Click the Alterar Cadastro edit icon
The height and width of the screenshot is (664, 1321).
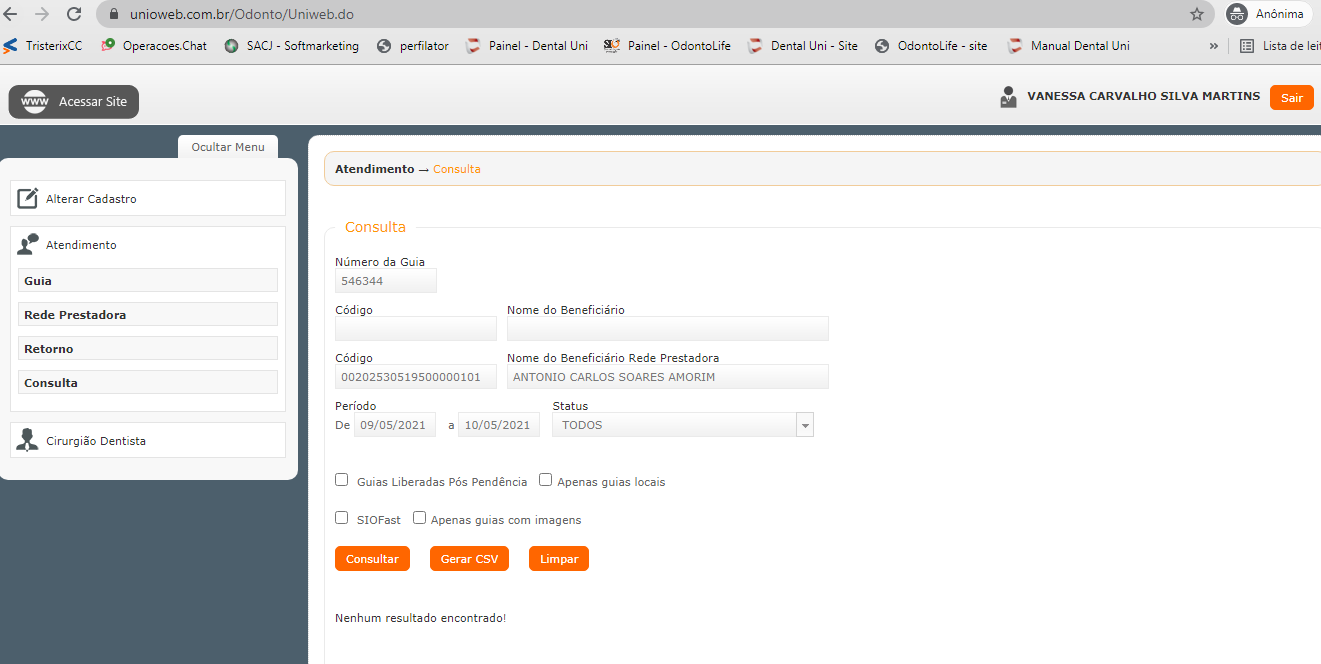pos(28,199)
